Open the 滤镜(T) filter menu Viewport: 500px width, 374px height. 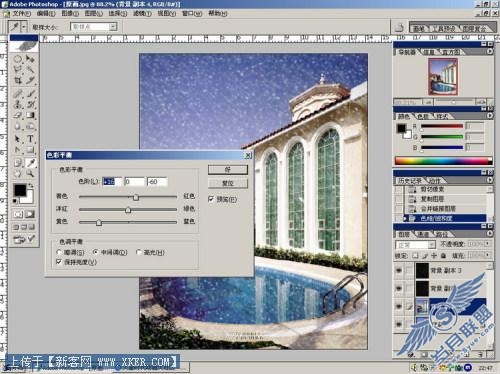pos(142,14)
